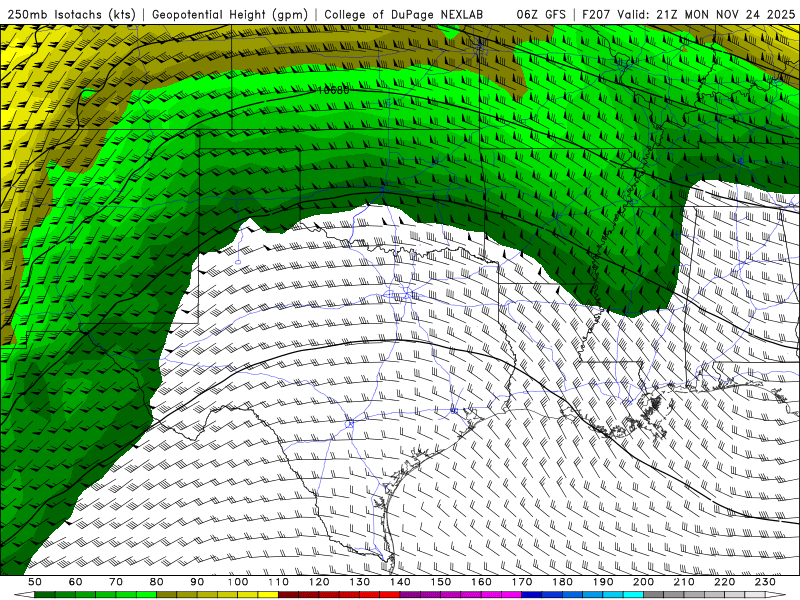Click the "F207" forecast hour label
The width and height of the screenshot is (800, 600).
597,15
